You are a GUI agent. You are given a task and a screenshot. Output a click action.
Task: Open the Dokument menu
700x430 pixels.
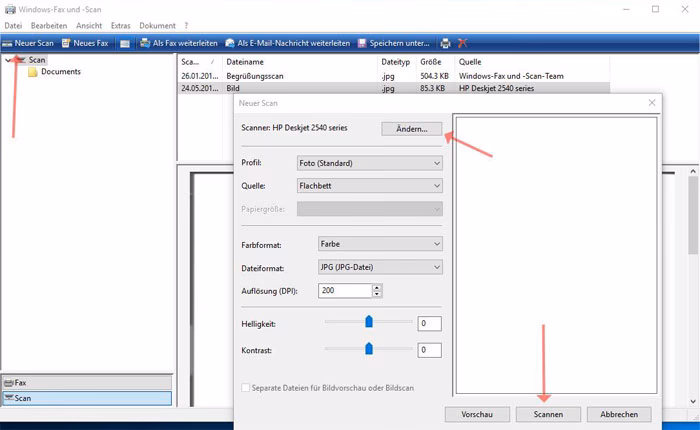(157, 26)
